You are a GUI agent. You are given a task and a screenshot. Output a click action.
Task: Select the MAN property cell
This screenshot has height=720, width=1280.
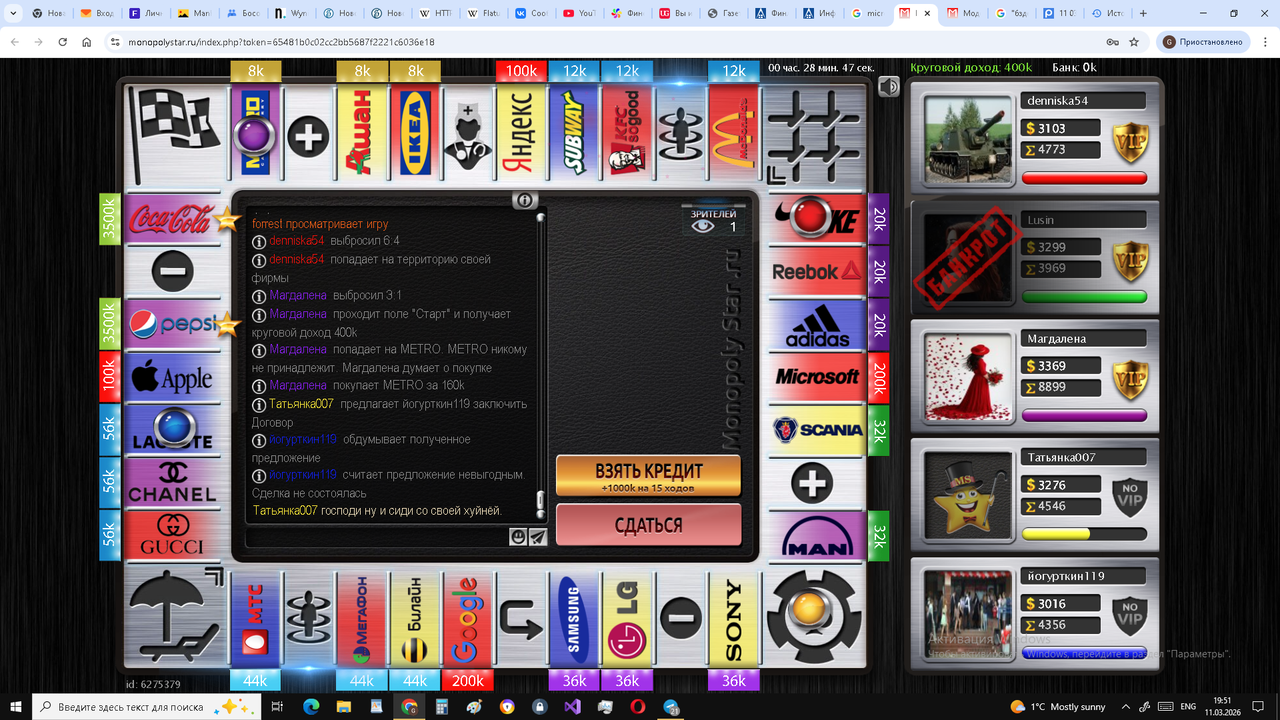[x=817, y=537]
